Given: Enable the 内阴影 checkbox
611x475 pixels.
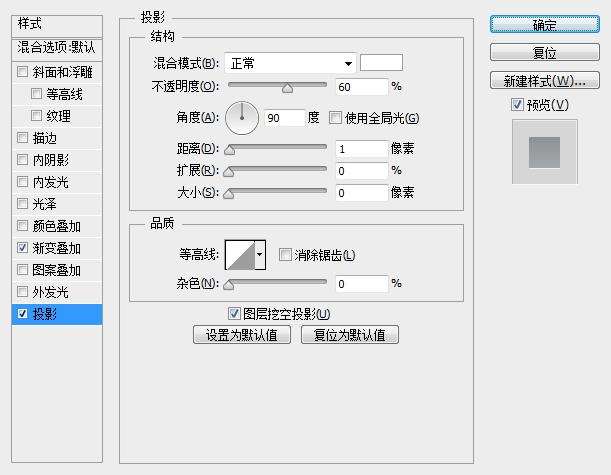Looking at the screenshot, I should tap(23, 159).
